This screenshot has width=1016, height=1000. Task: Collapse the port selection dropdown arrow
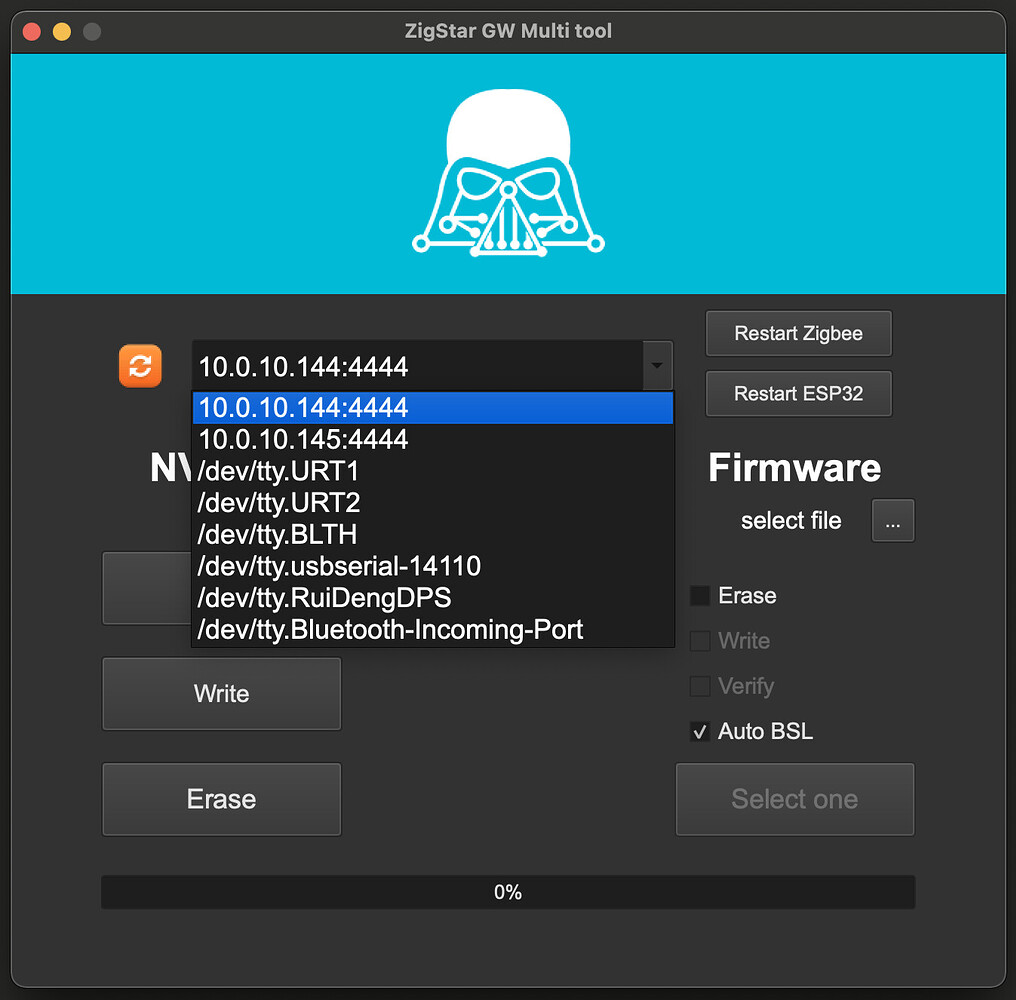pyautogui.click(x=657, y=366)
